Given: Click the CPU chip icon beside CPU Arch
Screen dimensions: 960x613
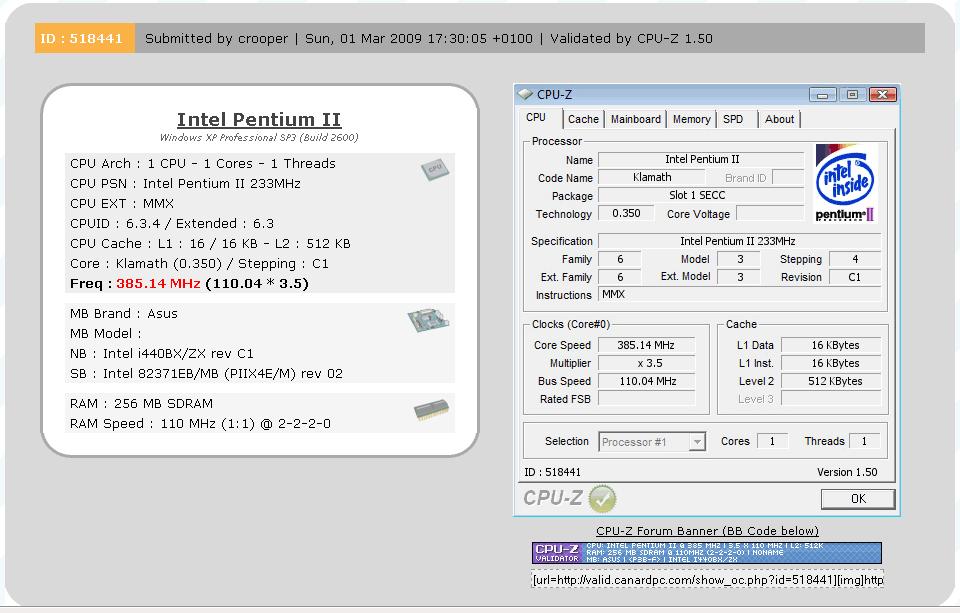Looking at the screenshot, I should pos(435,170).
